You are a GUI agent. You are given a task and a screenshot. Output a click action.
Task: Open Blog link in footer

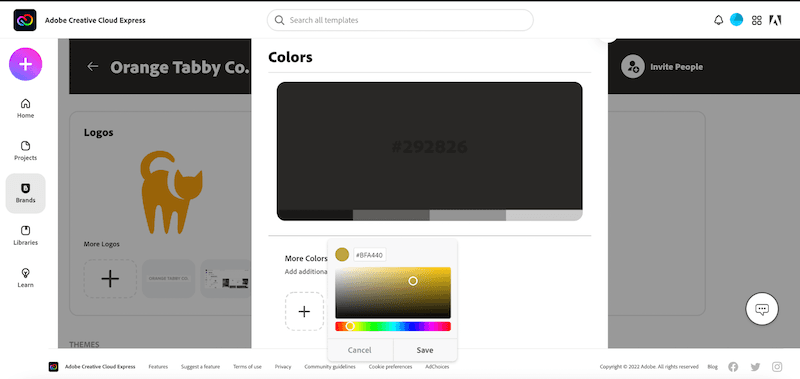pos(712,367)
